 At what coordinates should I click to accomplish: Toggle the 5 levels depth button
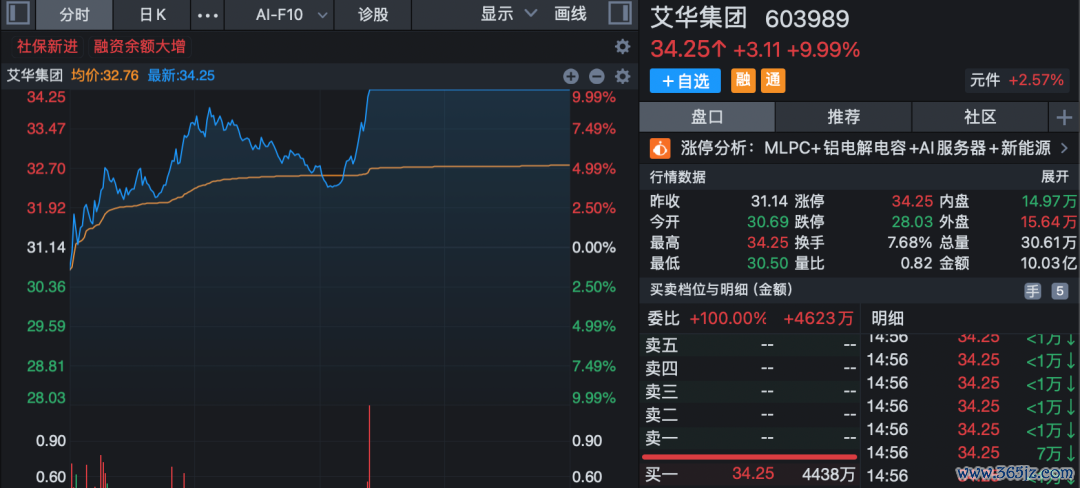pos(1059,291)
